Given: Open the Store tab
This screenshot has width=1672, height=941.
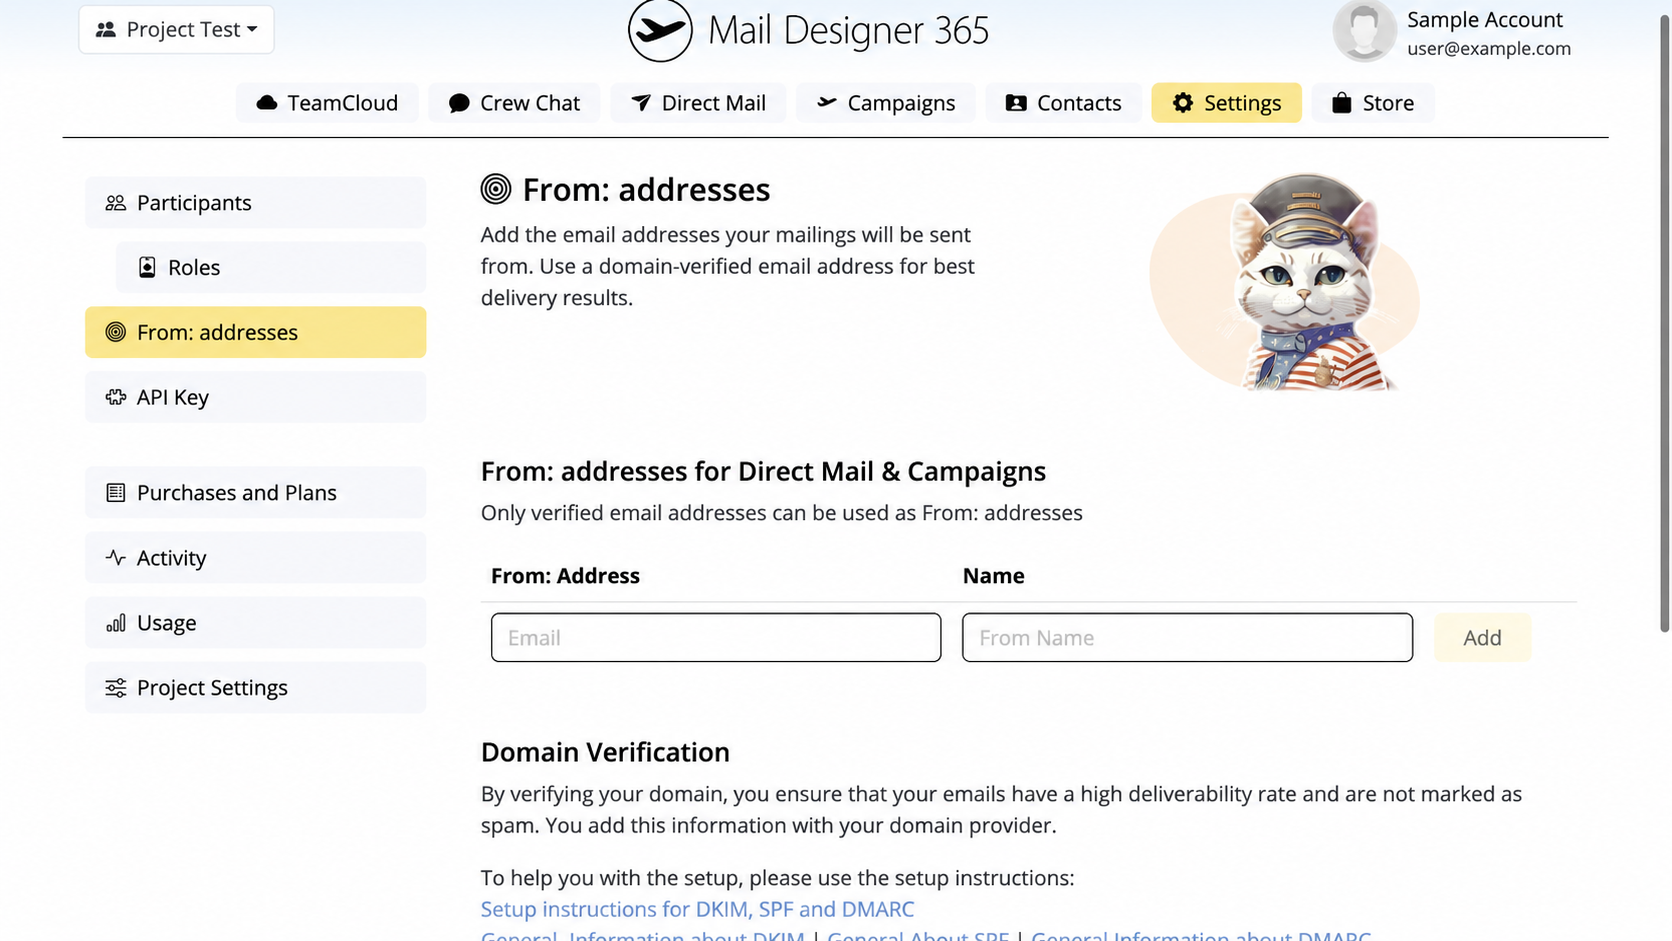Looking at the screenshot, I should click(1373, 103).
